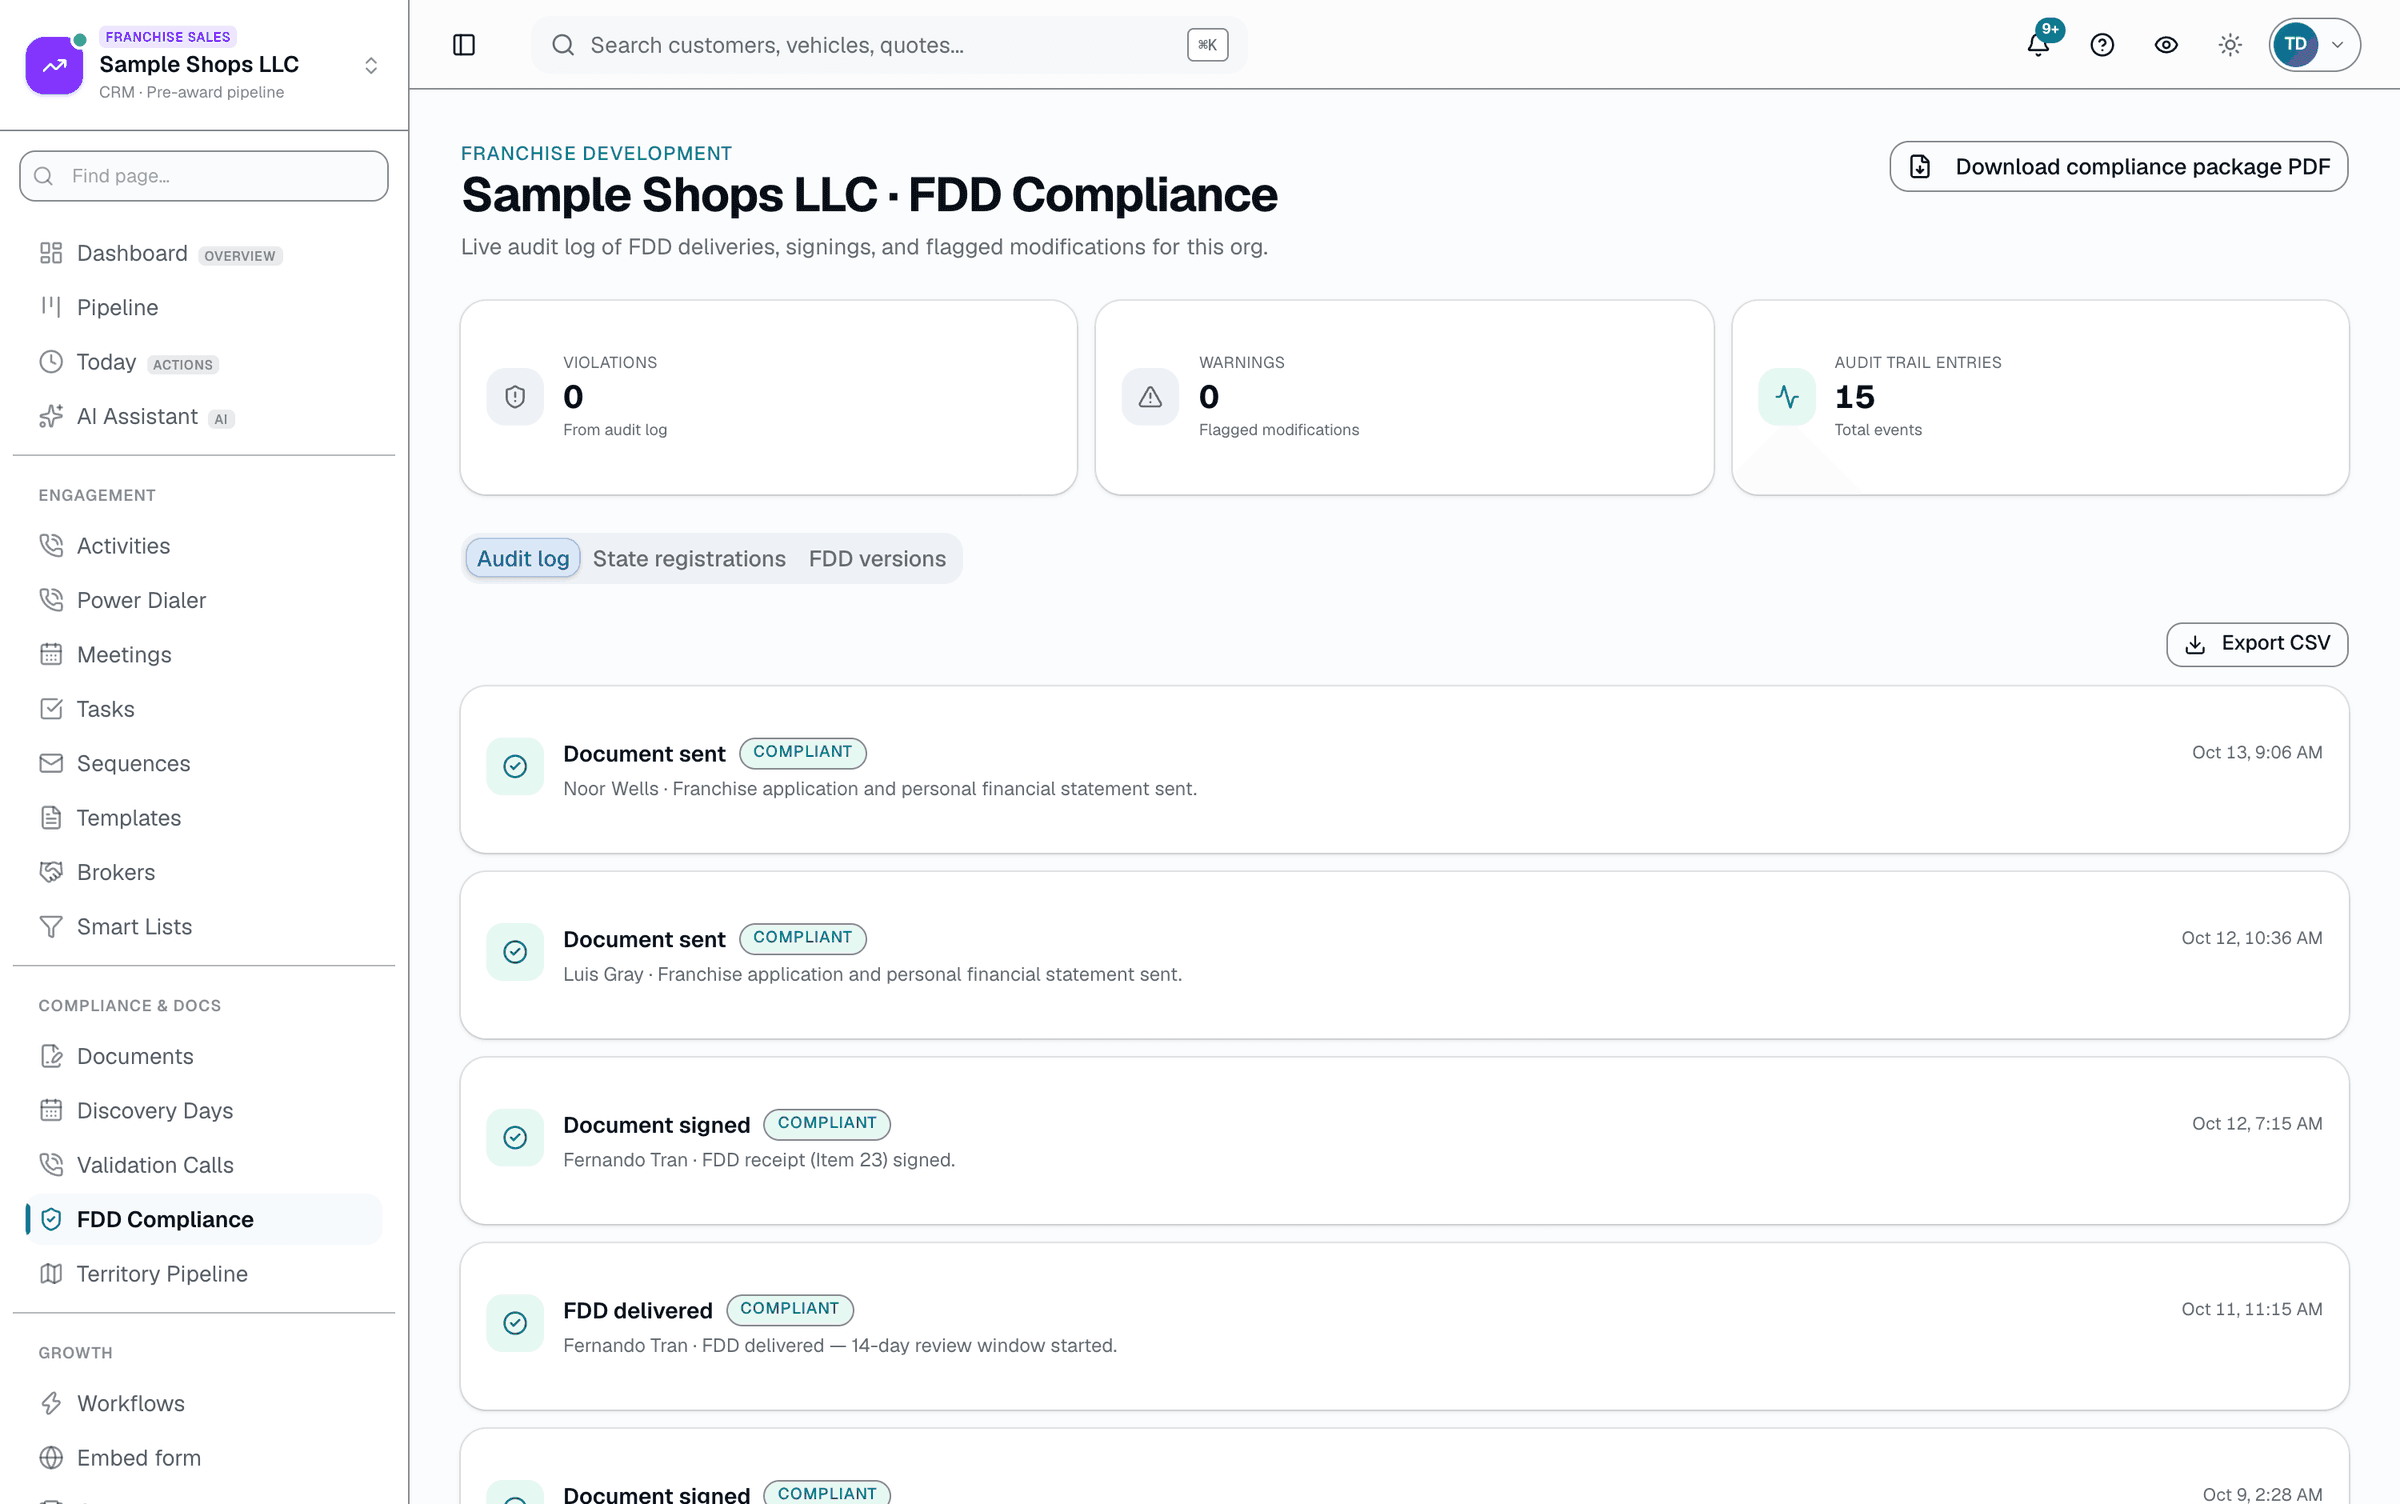Open the TD user avatar menu
This screenshot has width=2400, height=1504.
[x=2314, y=45]
